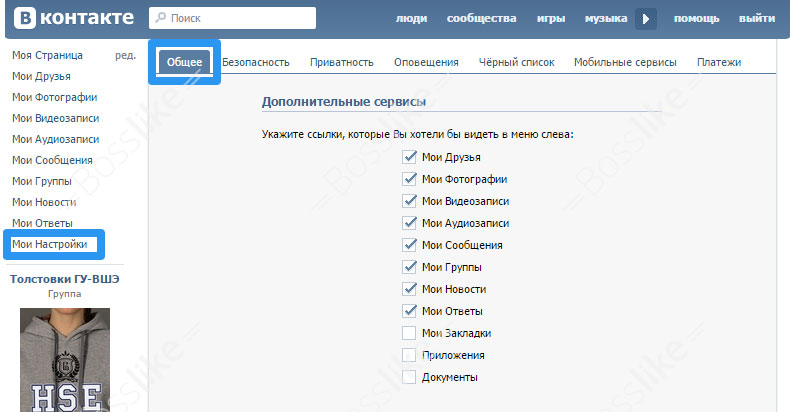Switch to the Безопасность tab
790x412 pixels.
(255, 62)
